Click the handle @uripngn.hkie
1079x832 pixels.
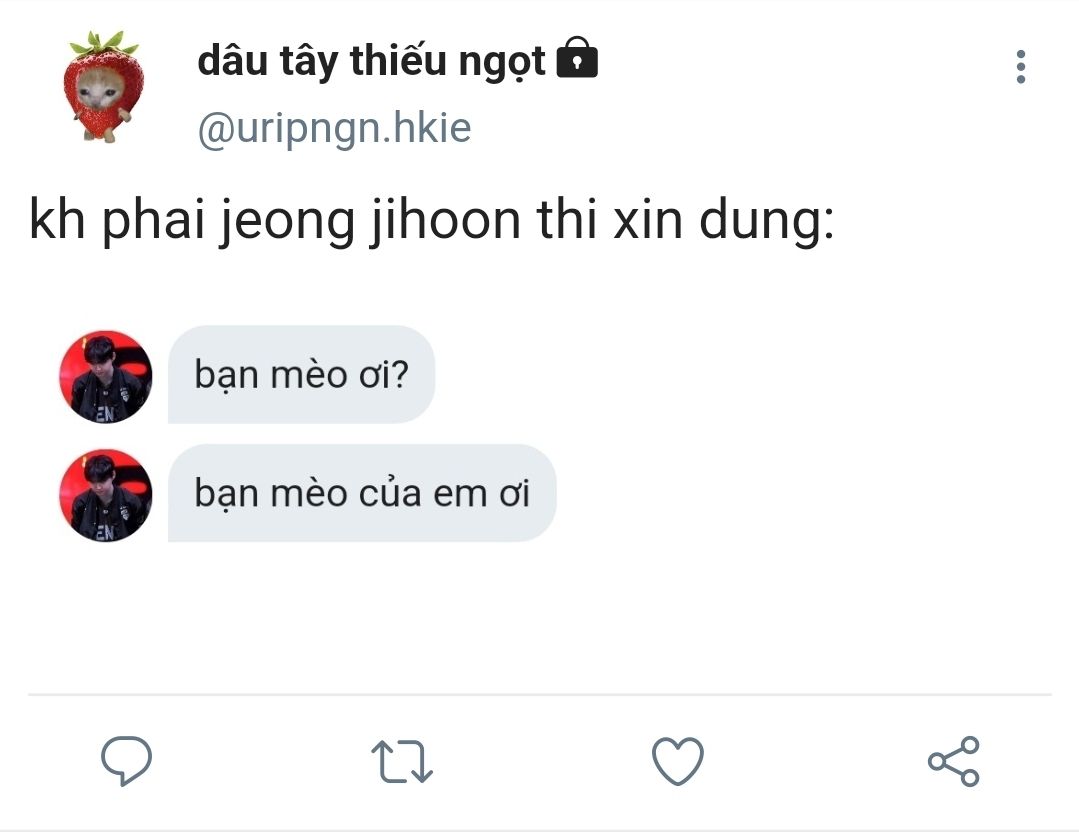click(334, 128)
